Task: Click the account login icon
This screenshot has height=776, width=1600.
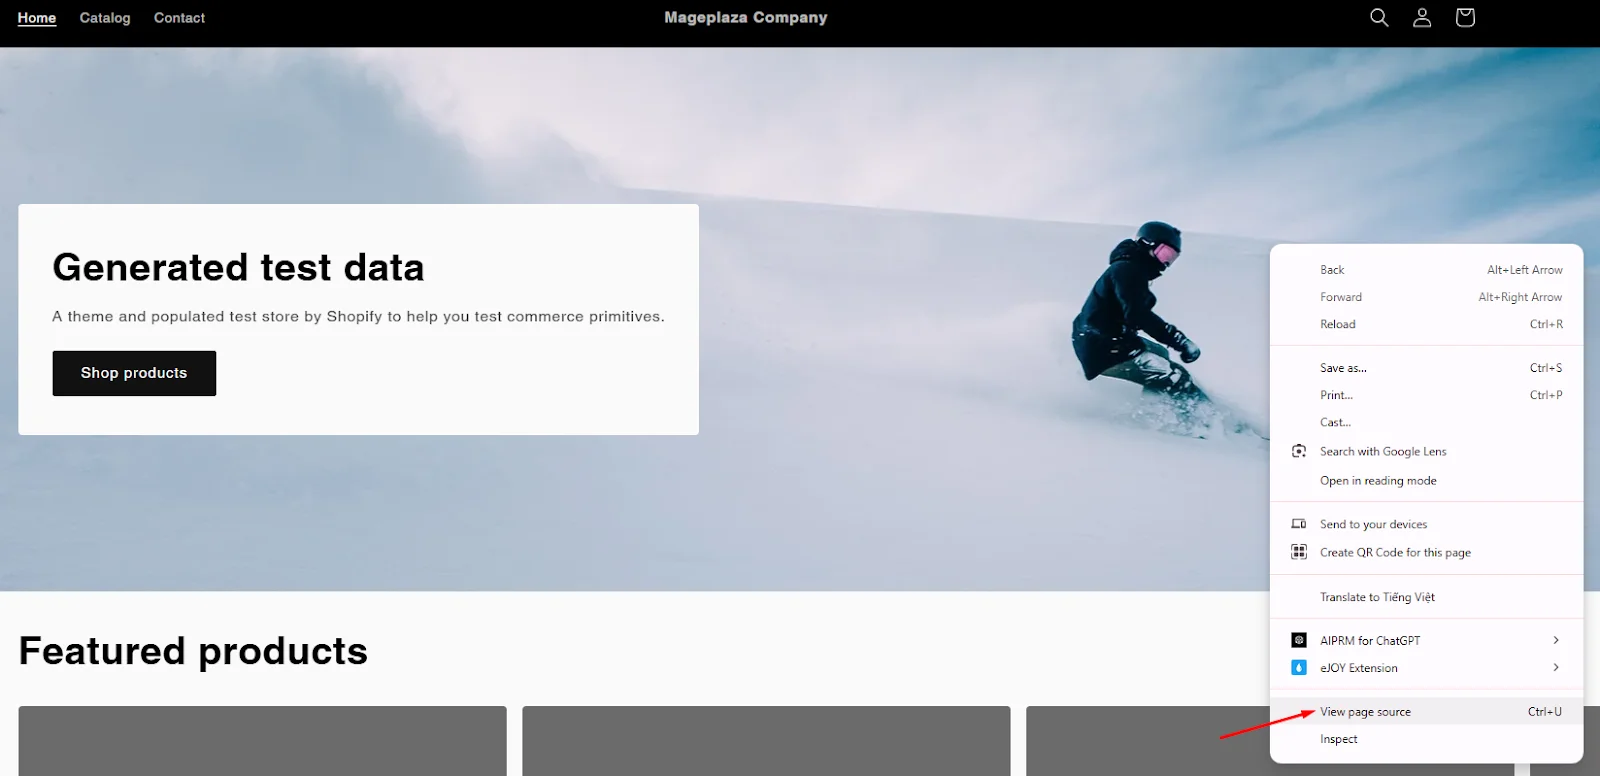Action: [1421, 18]
